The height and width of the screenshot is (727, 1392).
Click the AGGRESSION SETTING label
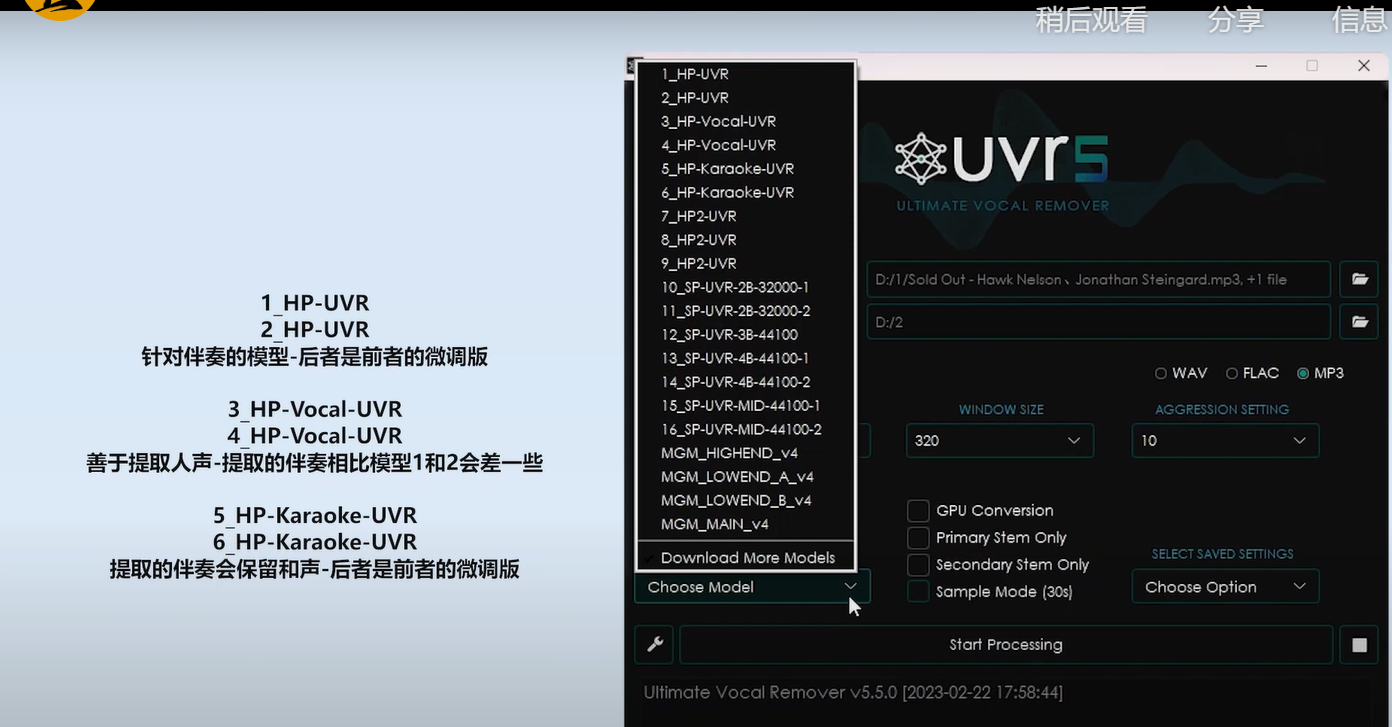coord(1222,410)
